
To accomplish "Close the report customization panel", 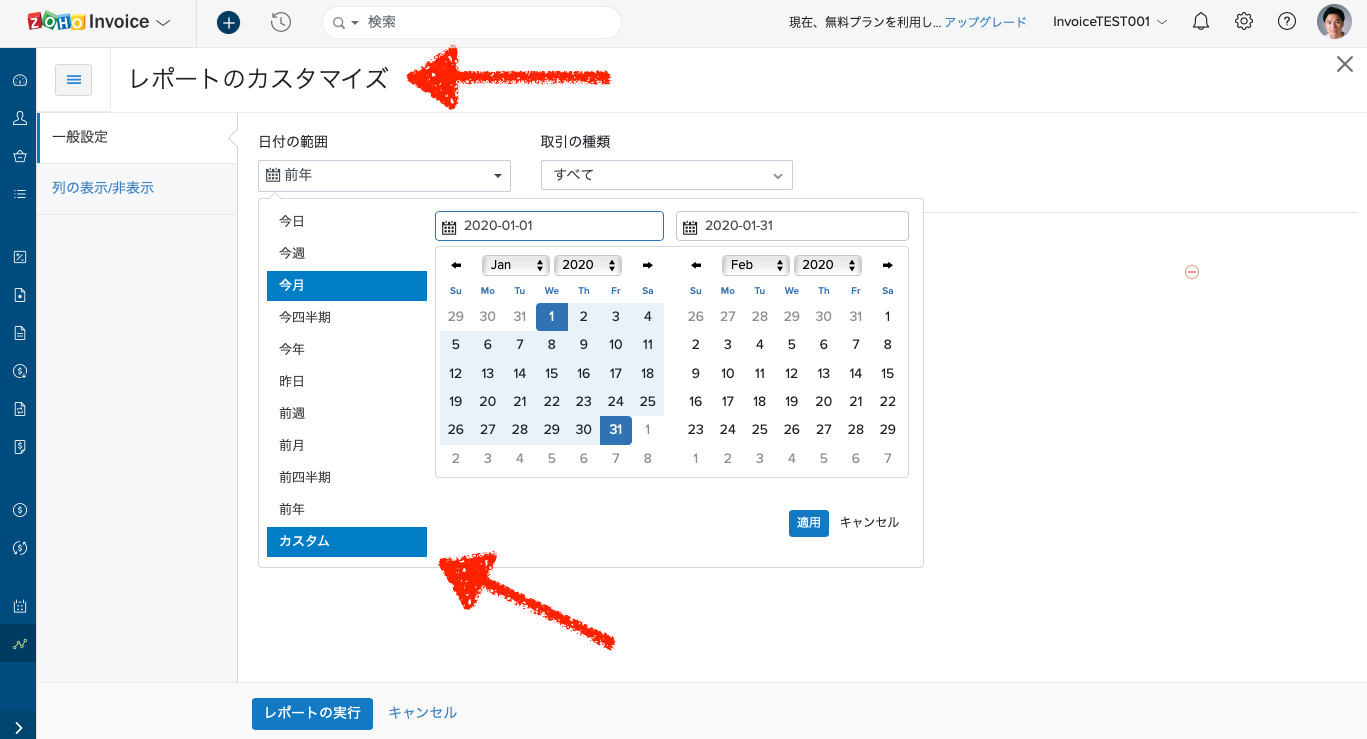I will pyautogui.click(x=1345, y=65).
